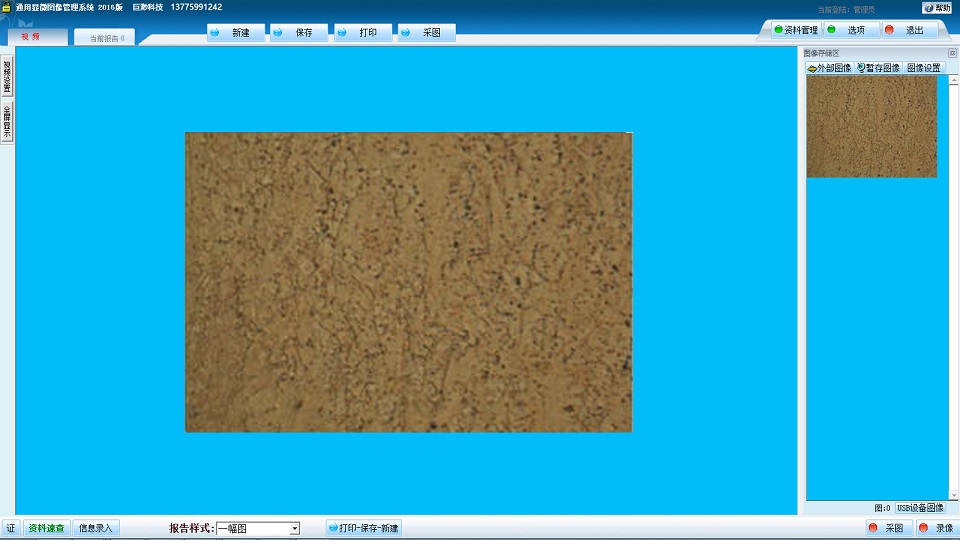Click the 保存 (Save) toolbar button
Image resolution: width=960 pixels, height=540 pixels.
tap(299, 32)
